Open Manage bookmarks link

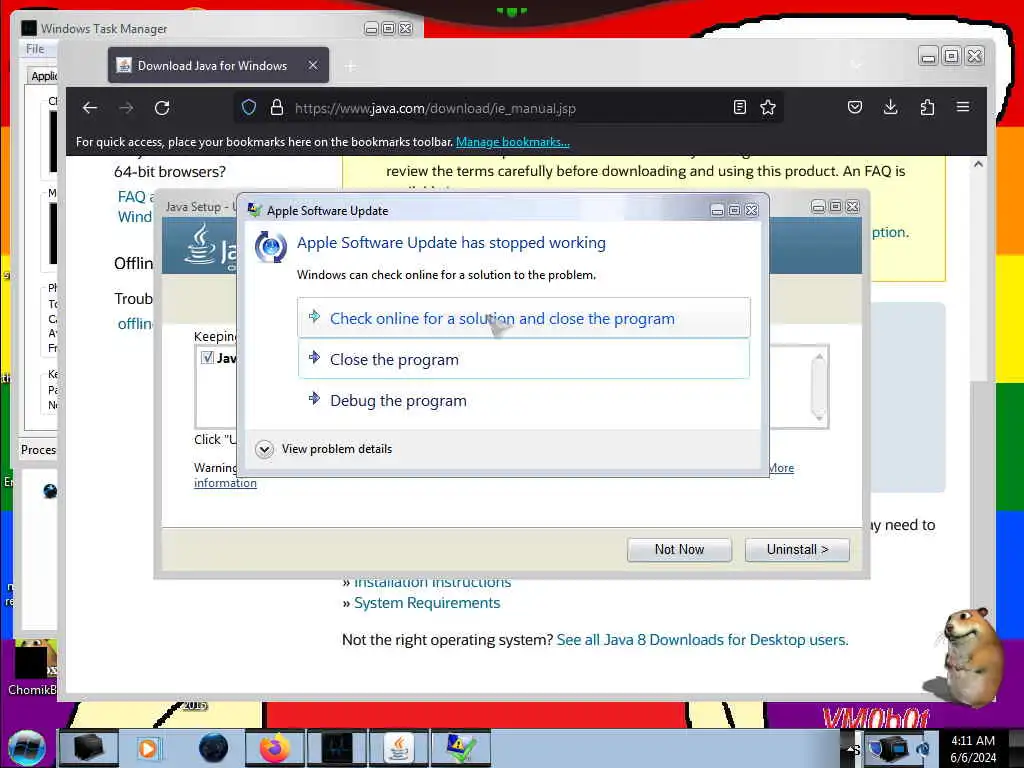pos(513,142)
